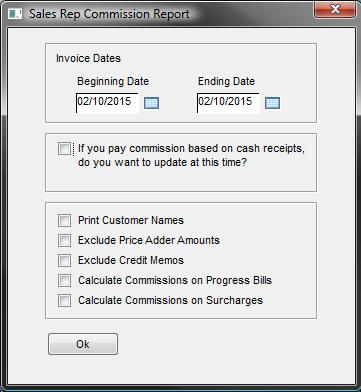Click the Ending Date label text
This screenshot has width=361, height=392.
point(226,81)
